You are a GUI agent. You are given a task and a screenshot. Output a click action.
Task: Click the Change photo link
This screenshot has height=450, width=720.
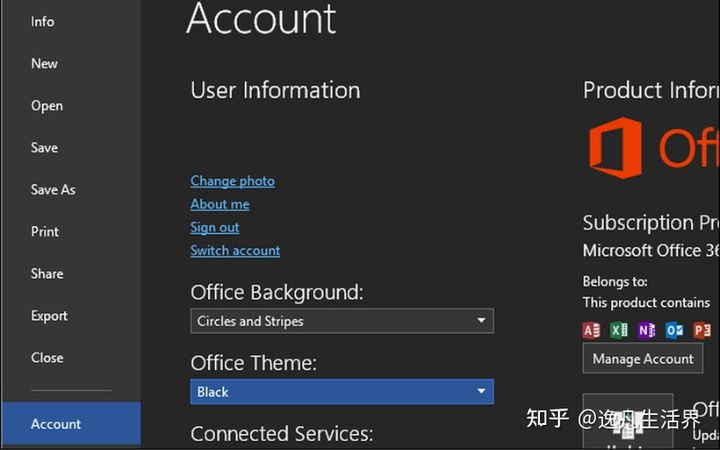tap(232, 181)
